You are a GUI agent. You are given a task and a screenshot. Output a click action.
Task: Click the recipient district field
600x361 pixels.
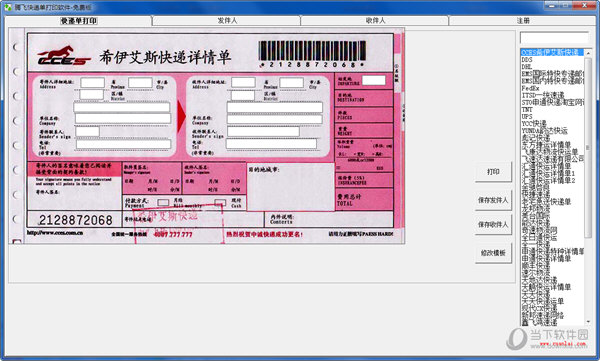(243, 95)
